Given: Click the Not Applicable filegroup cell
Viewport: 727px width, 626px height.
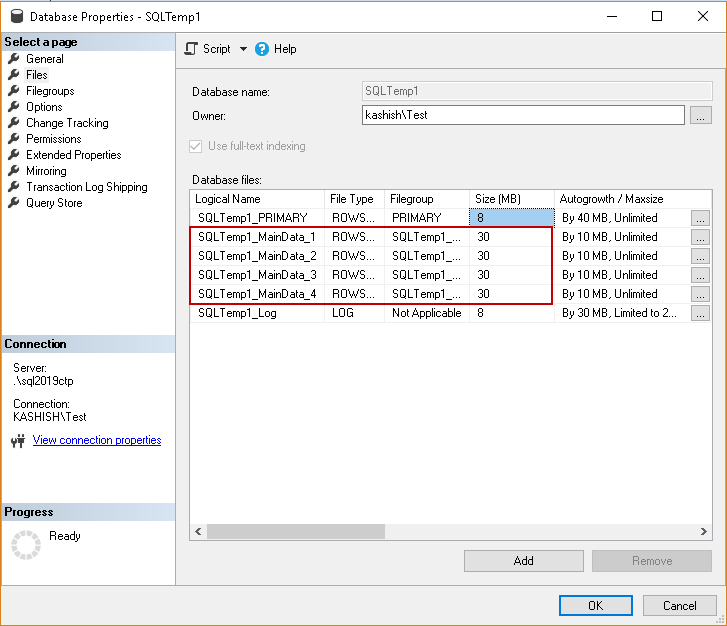Looking at the screenshot, I should (x=427, y=313).
